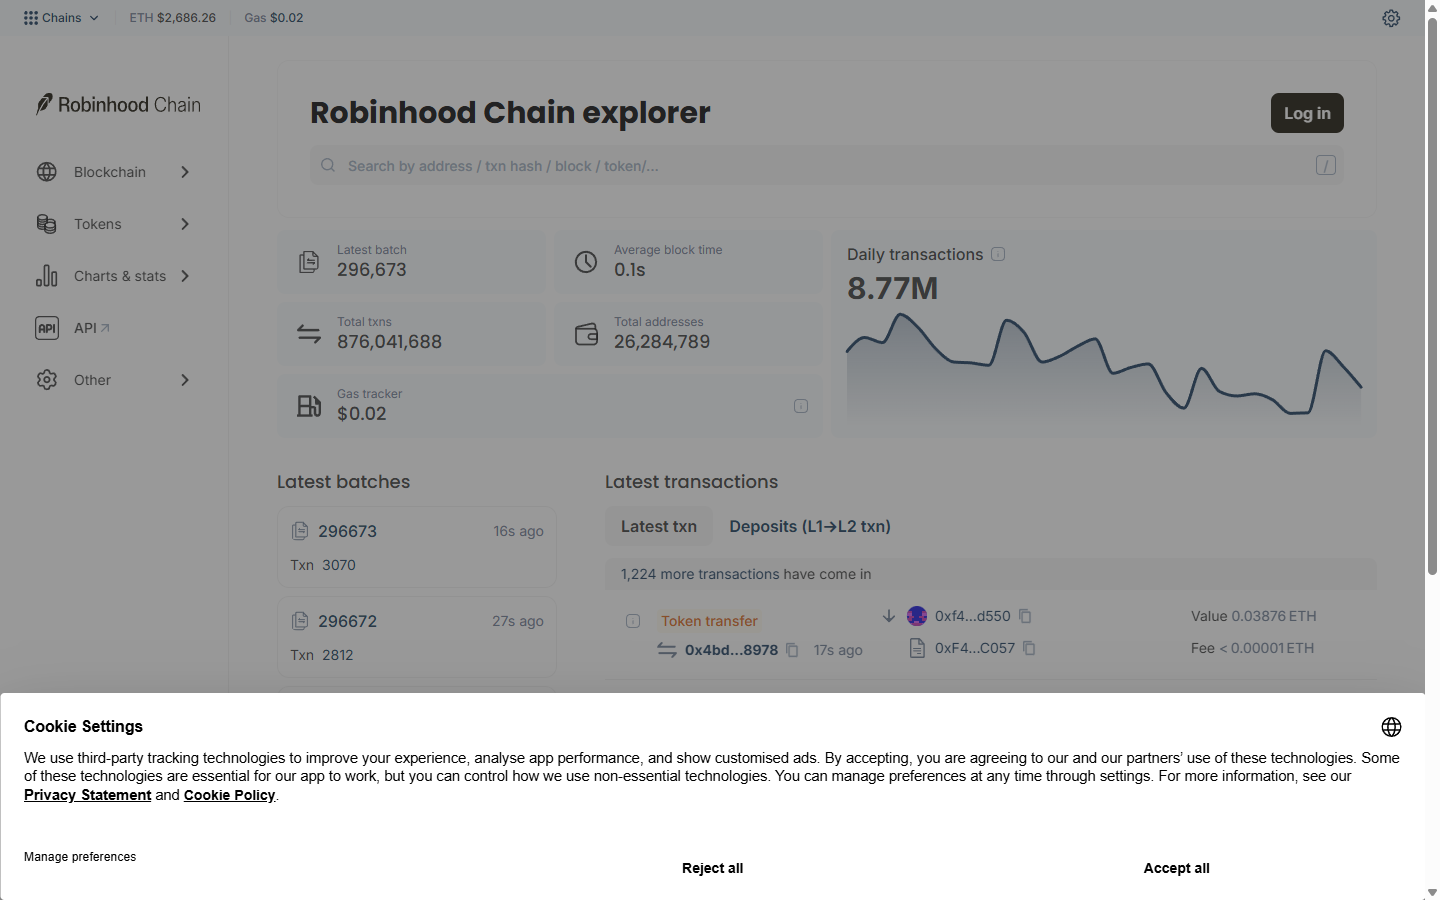Click the Daily transactions chart line
The width and height of the screenshot is (1440, 900).
1104,363
